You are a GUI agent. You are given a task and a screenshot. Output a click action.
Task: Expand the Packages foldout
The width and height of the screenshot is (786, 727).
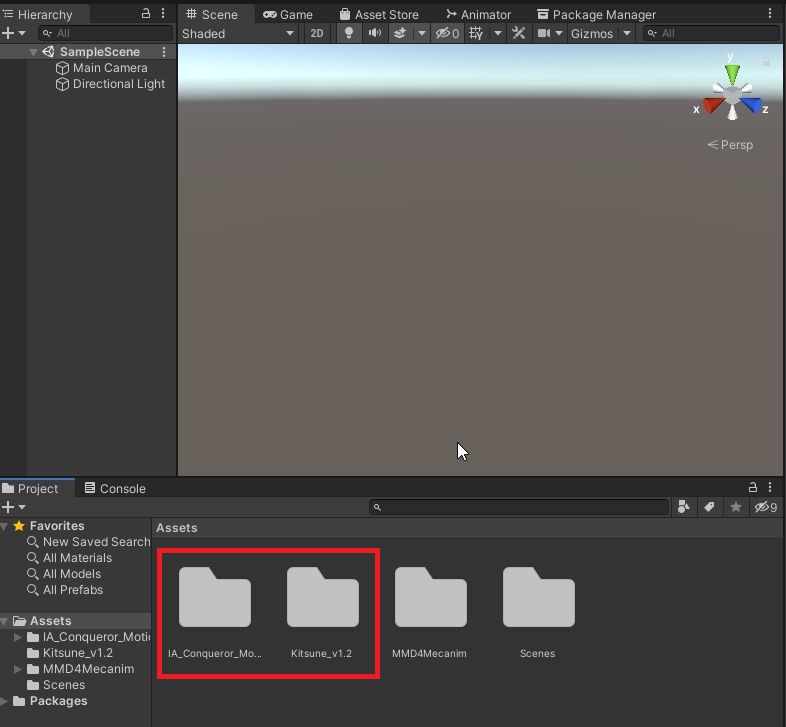[4, 701]
